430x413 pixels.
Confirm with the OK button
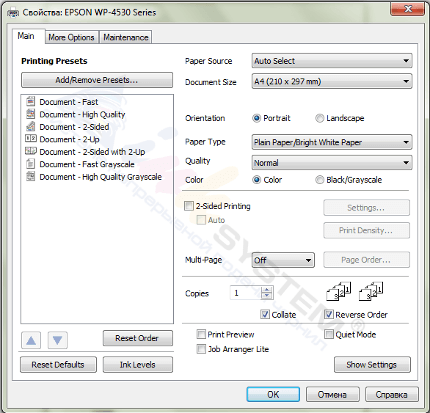273,394
